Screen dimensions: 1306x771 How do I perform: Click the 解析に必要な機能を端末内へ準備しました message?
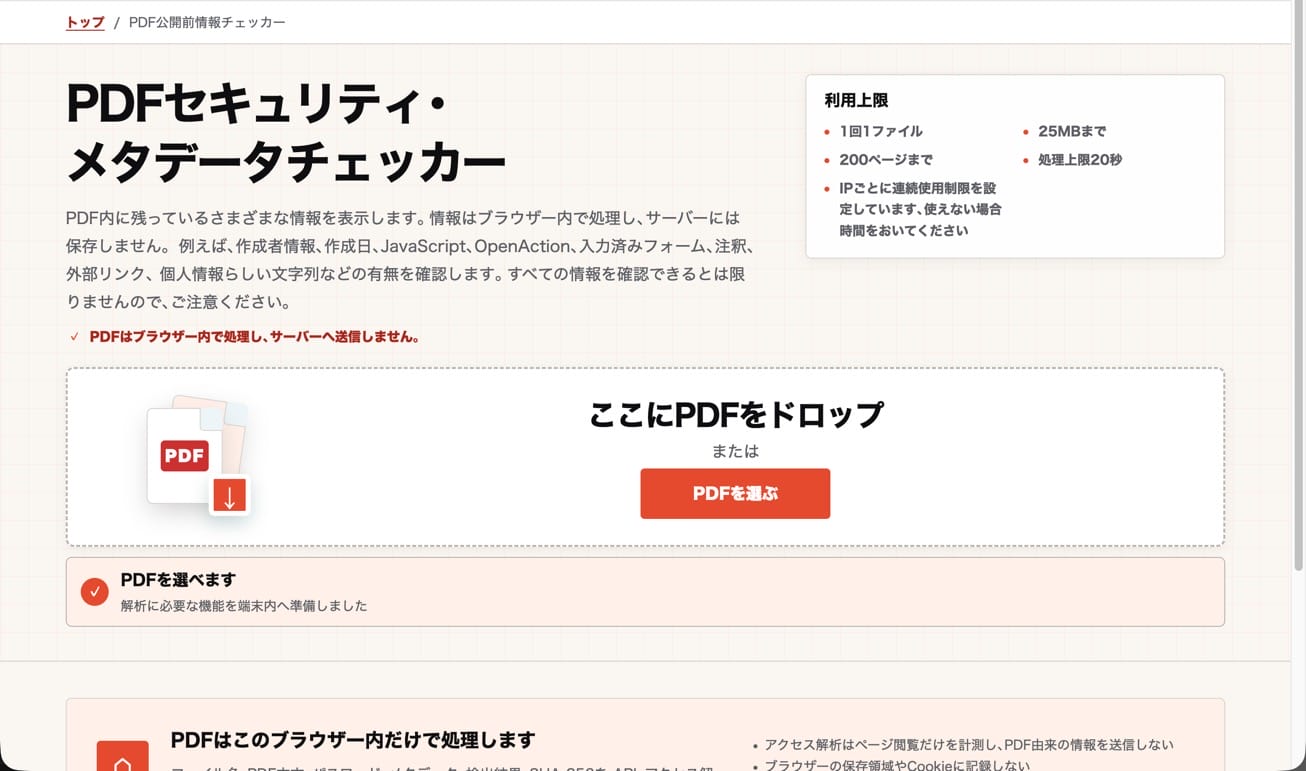click(244, 605)
